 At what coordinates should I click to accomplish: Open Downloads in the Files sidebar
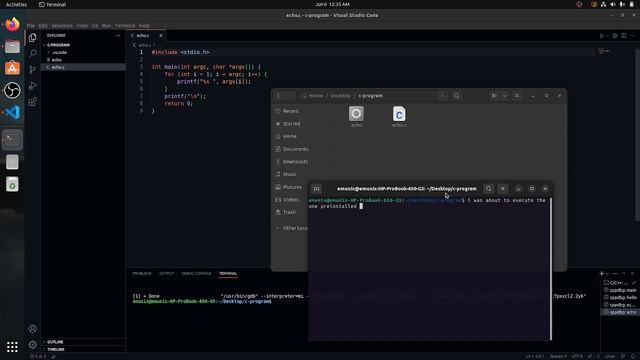295,162
